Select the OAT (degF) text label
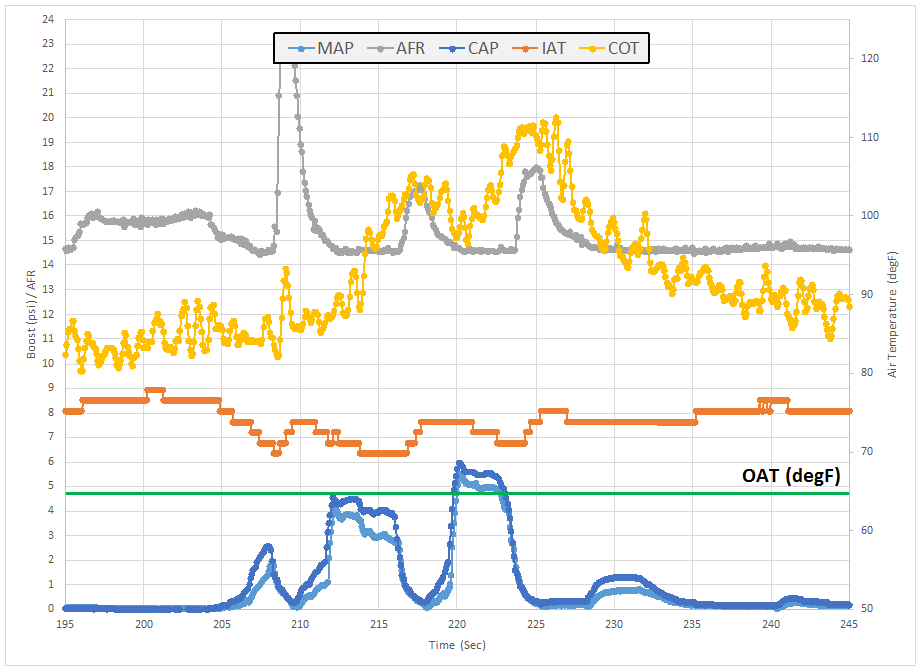This screenshot has width=920, height=671. (791, 475)
